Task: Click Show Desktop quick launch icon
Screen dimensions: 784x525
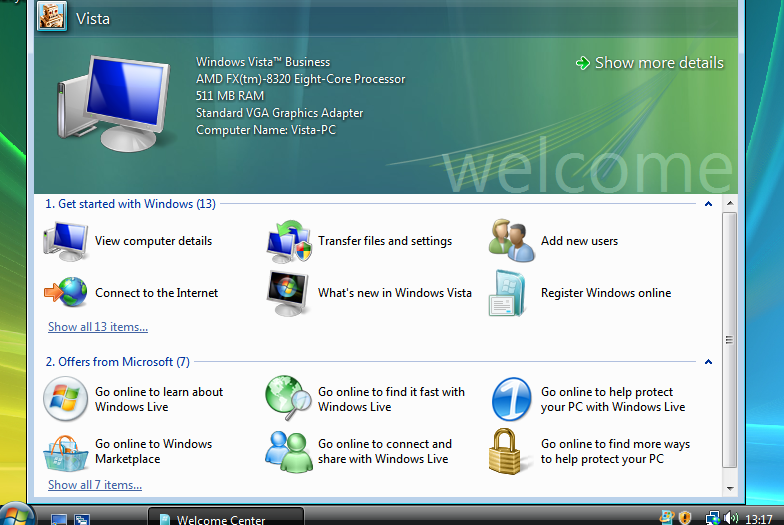Action: [59, 520]
